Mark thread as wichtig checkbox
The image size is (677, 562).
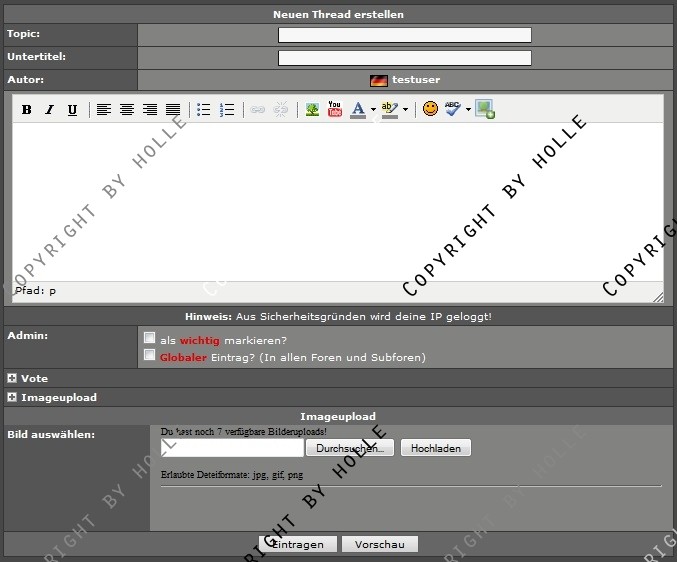(x=150, y=338)
